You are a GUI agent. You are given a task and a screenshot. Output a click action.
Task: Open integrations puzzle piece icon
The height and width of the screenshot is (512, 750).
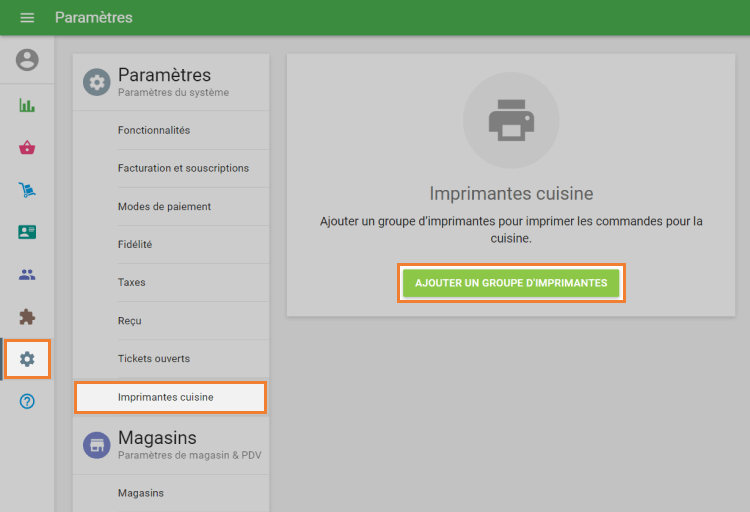point(27,317)
